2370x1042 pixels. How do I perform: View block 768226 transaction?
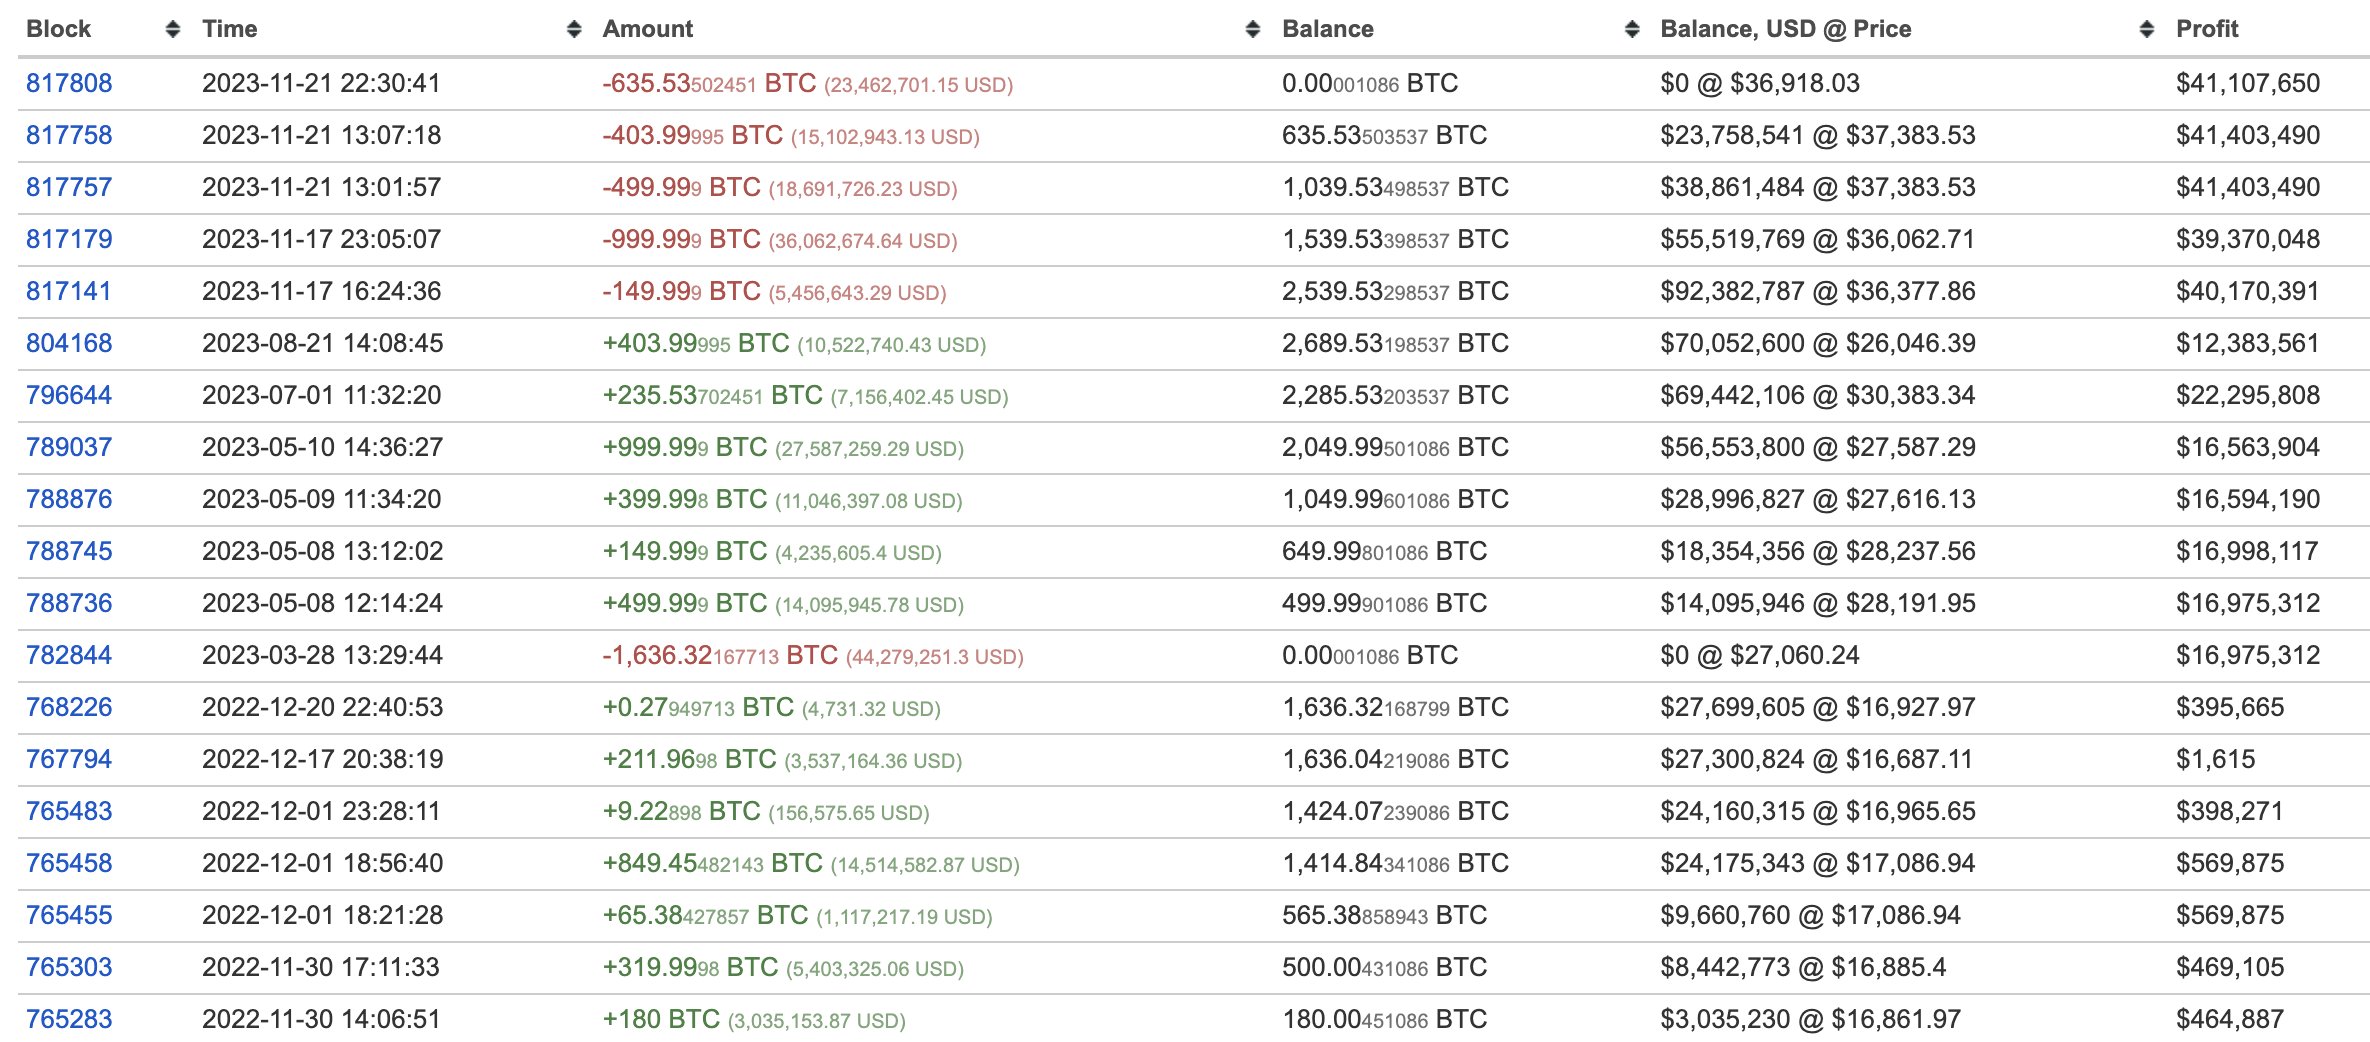pos(69,707)
